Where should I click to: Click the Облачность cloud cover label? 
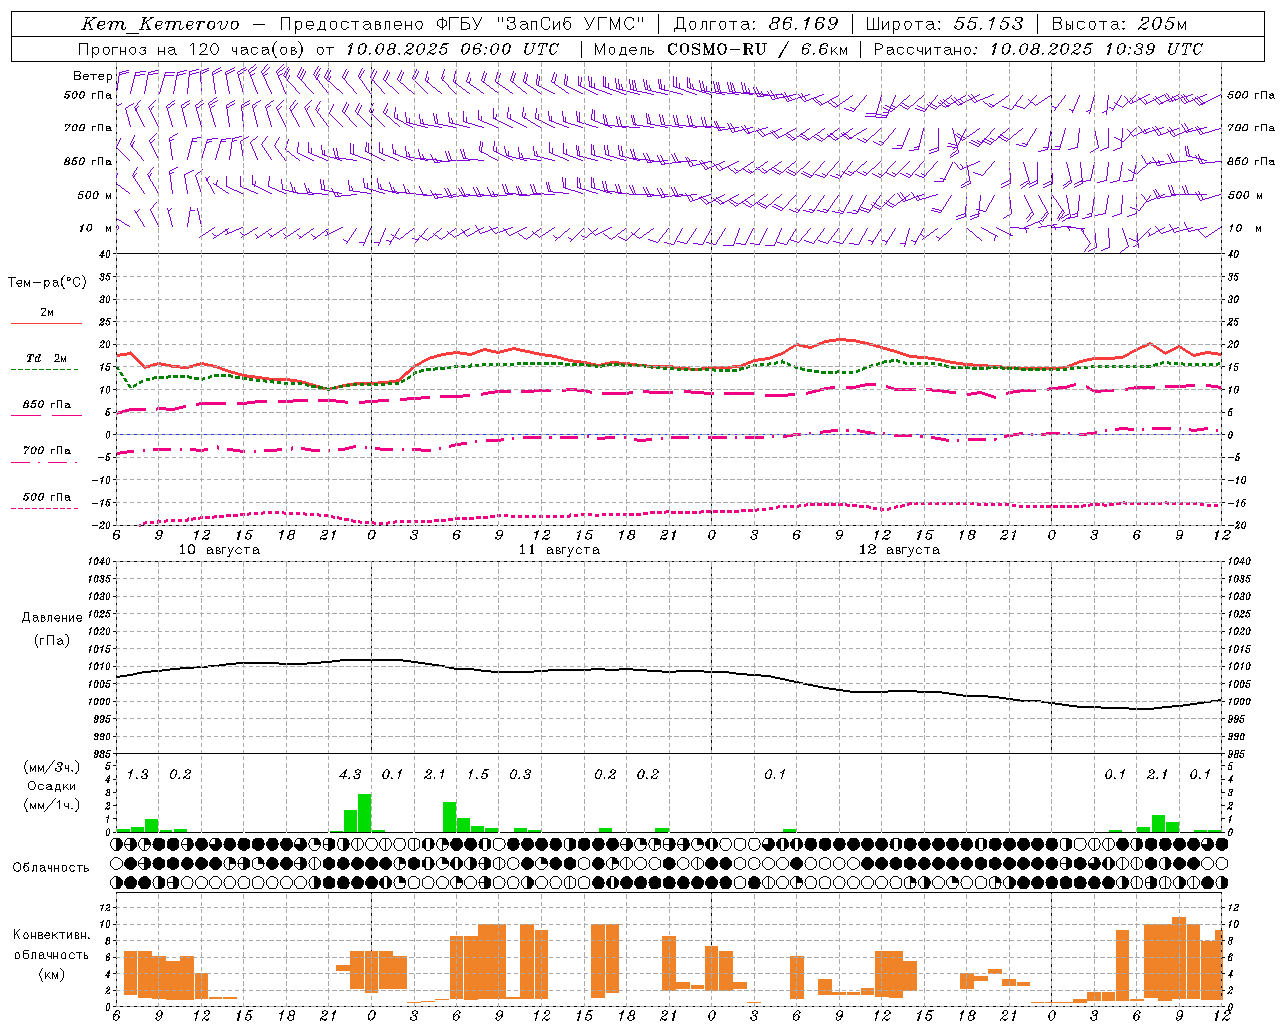pyautogui.click(x=51, y=867)
